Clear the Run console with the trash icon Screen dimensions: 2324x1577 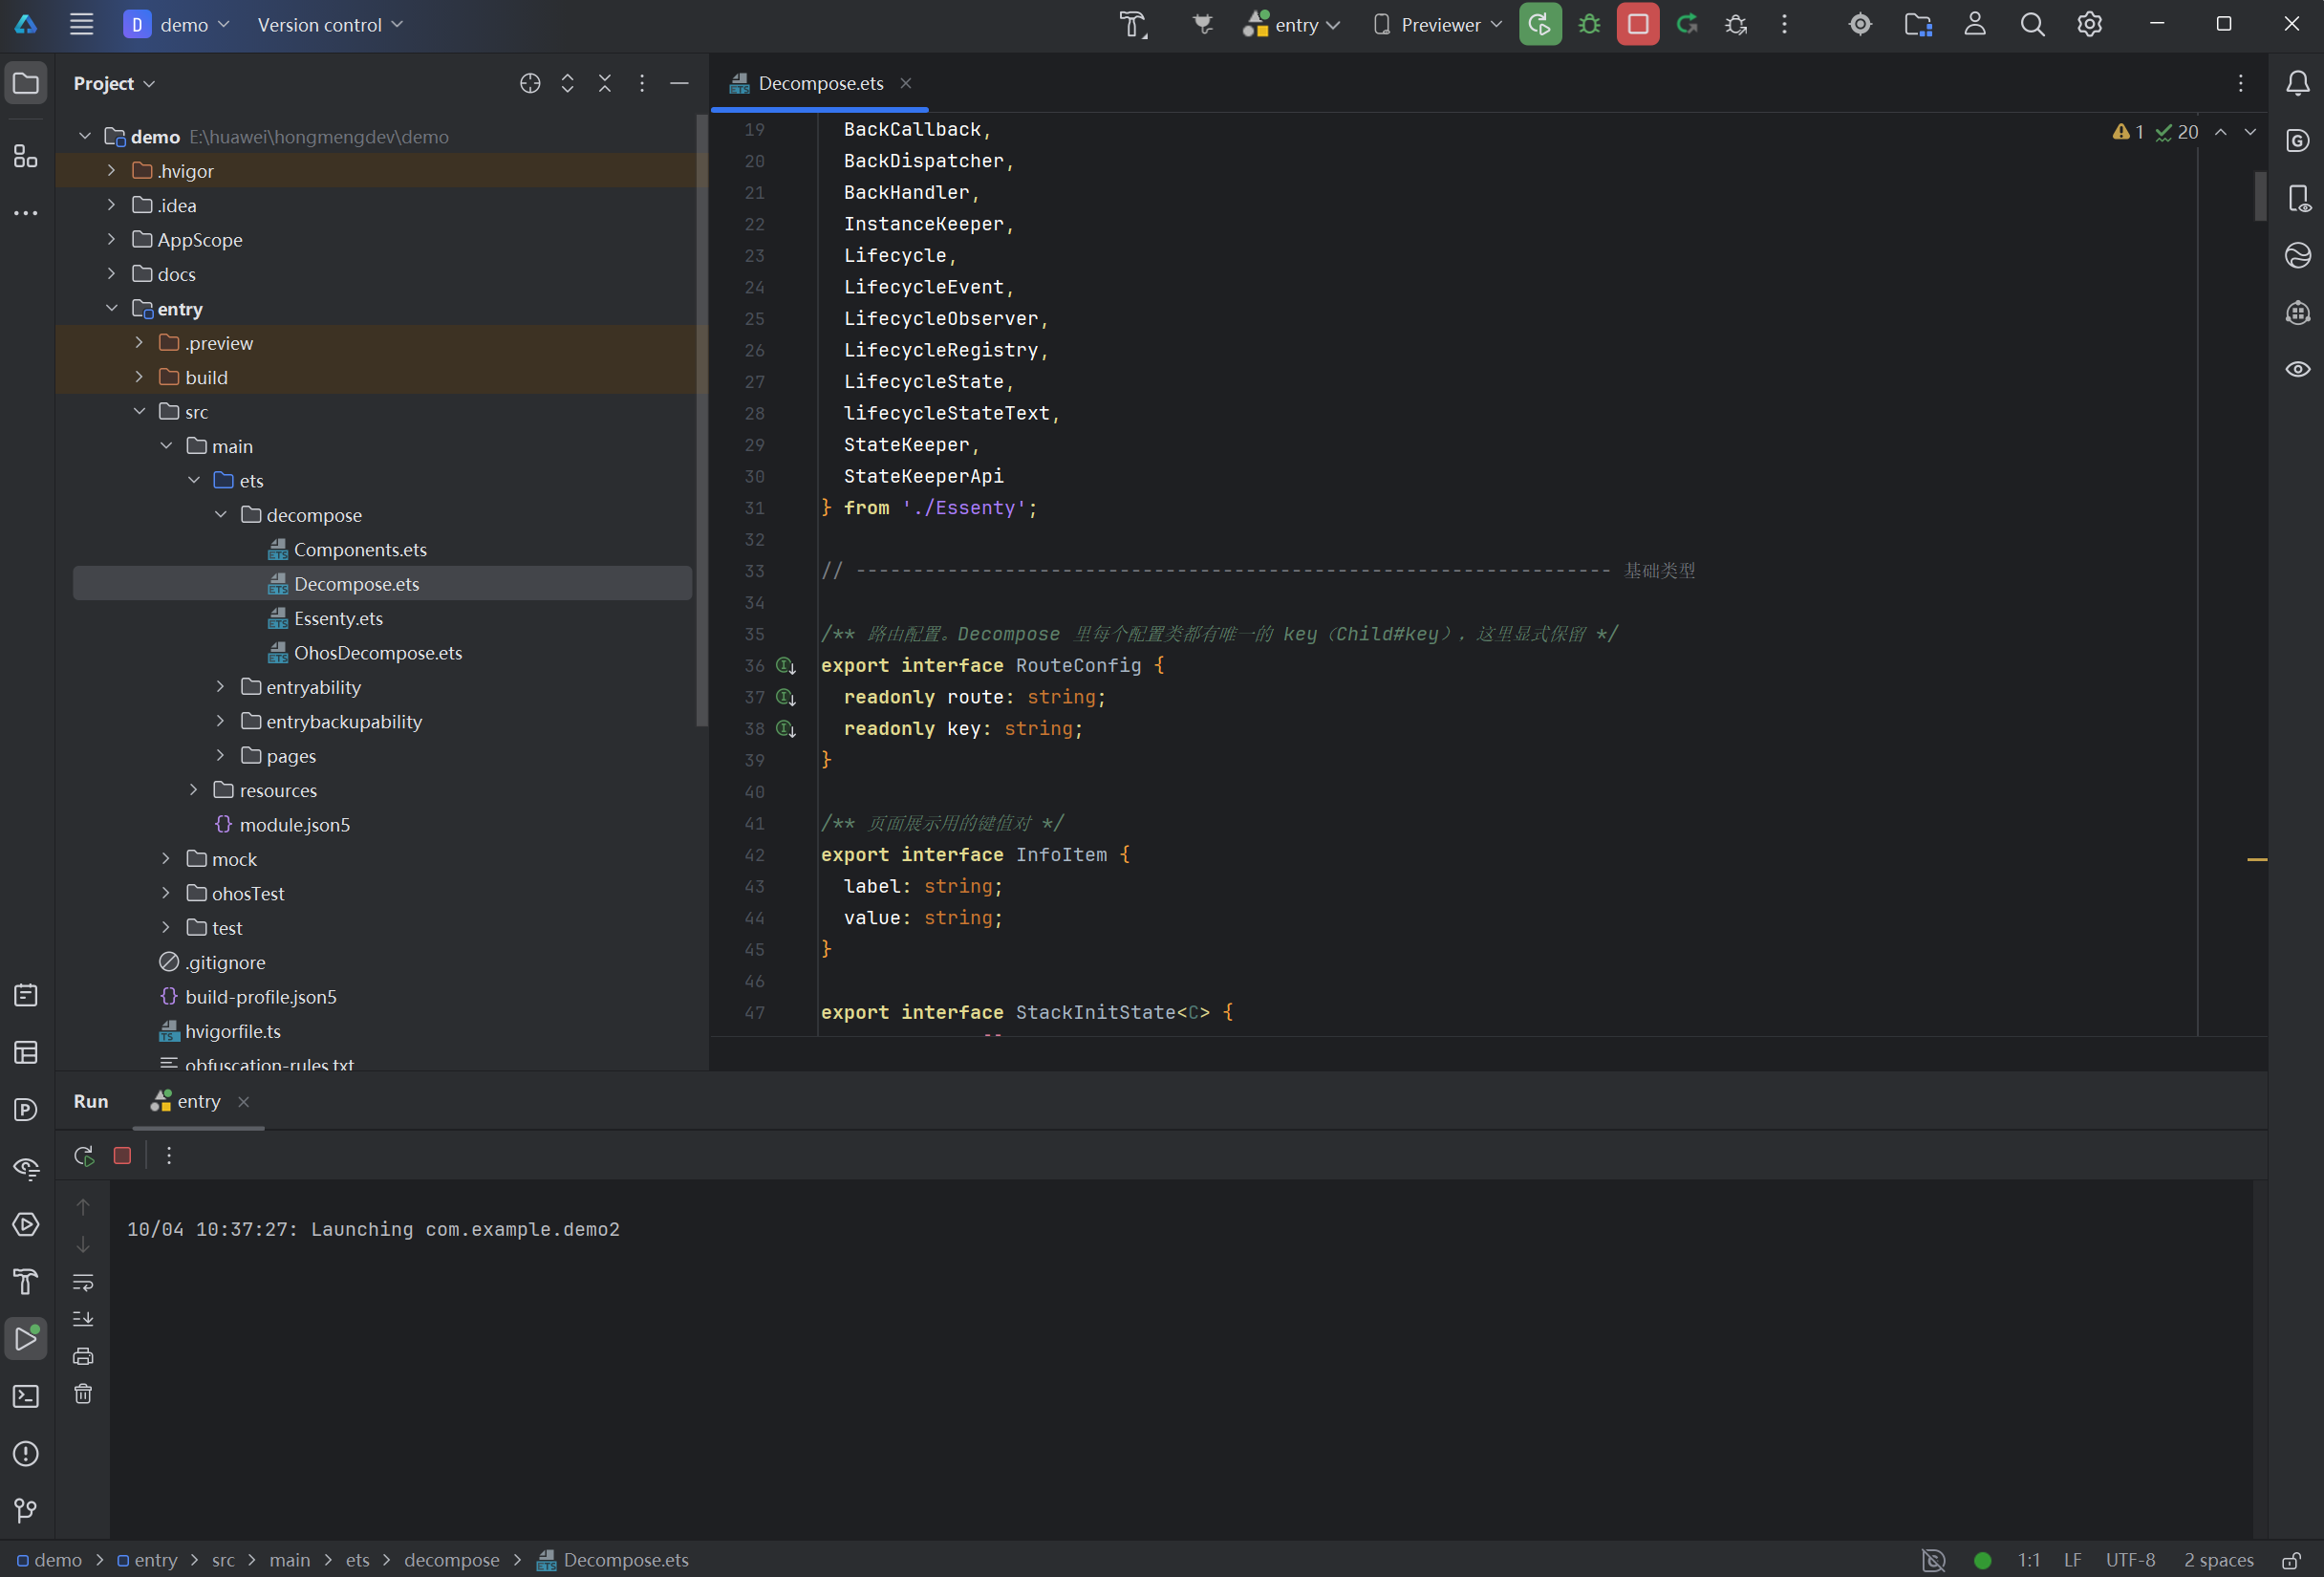83,1393
